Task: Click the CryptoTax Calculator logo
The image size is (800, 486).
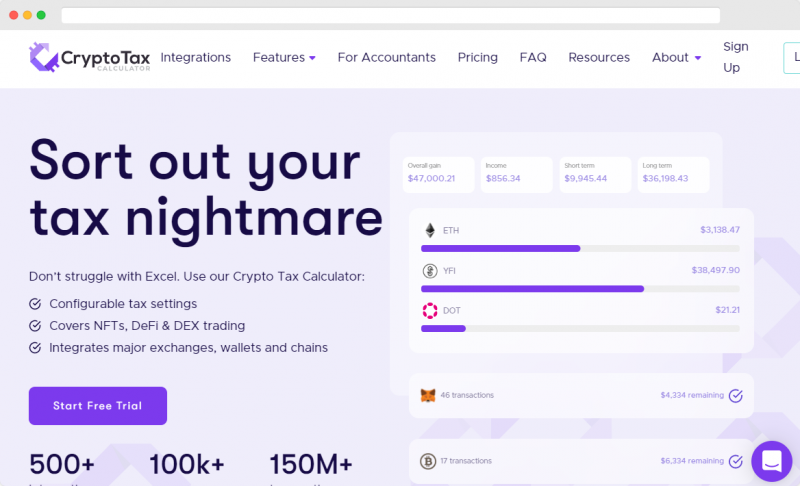Action: tap(90, 57)
